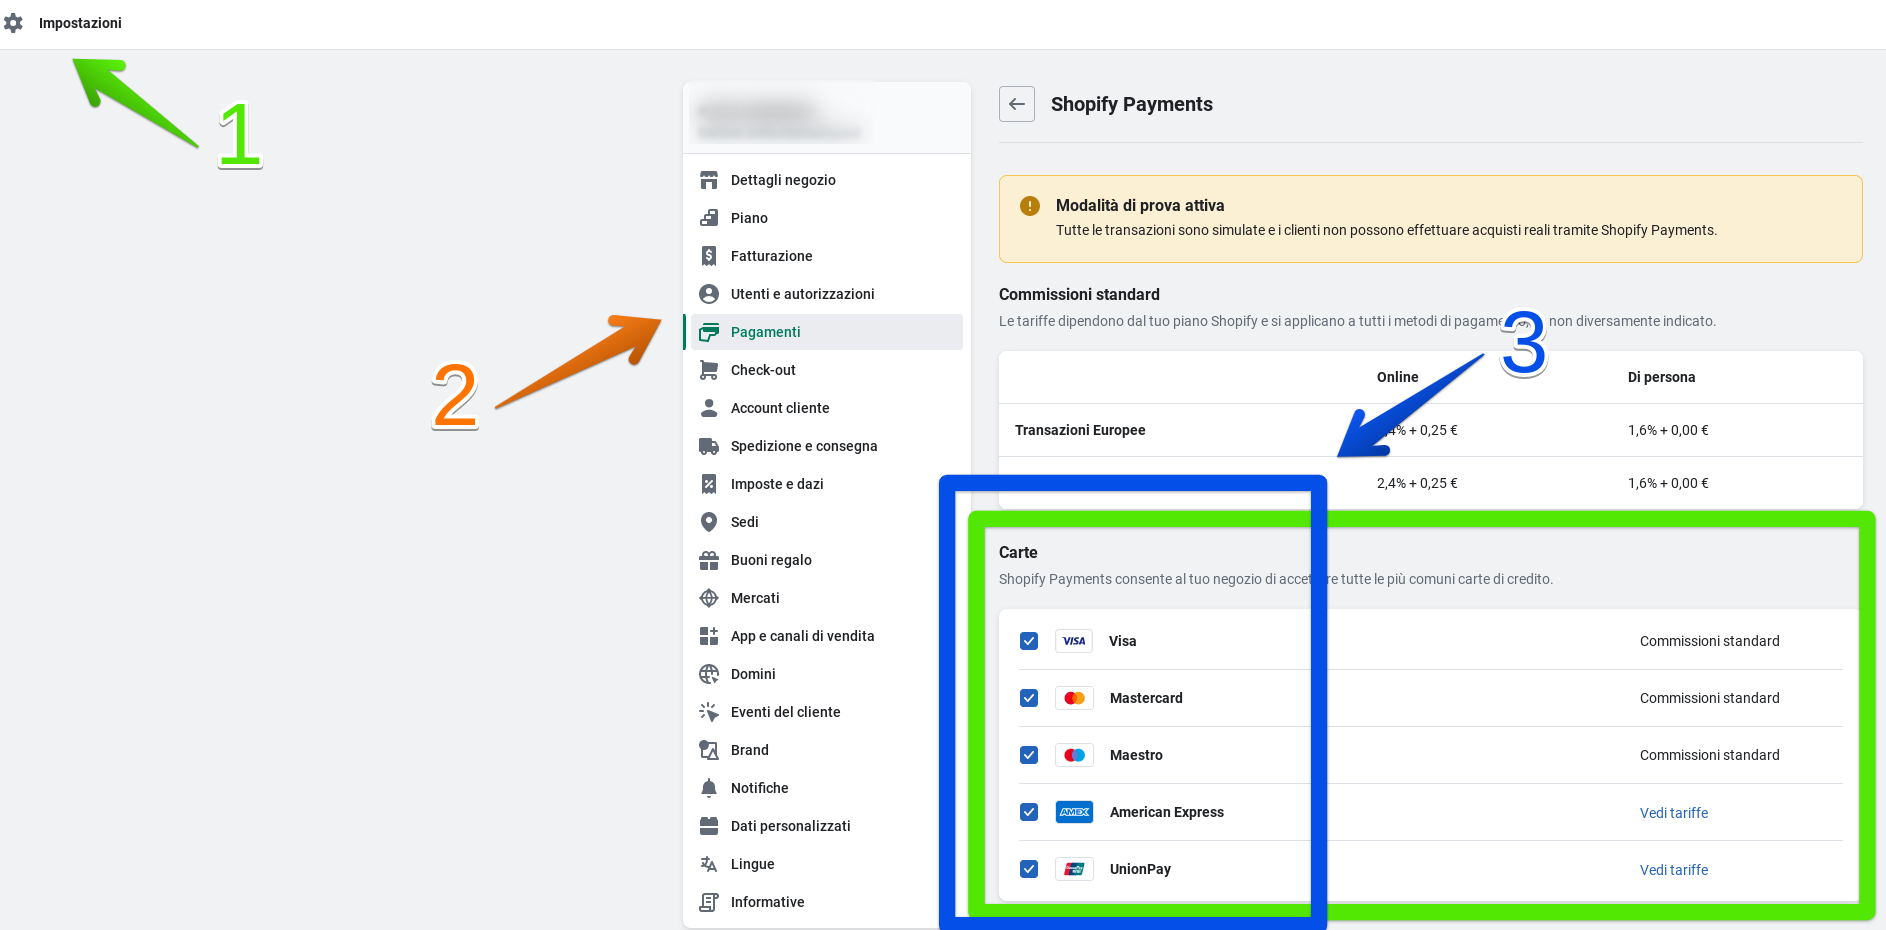Open App e canali di vendita
This screenshot has height=930, width=1886.
coord(826,636)
